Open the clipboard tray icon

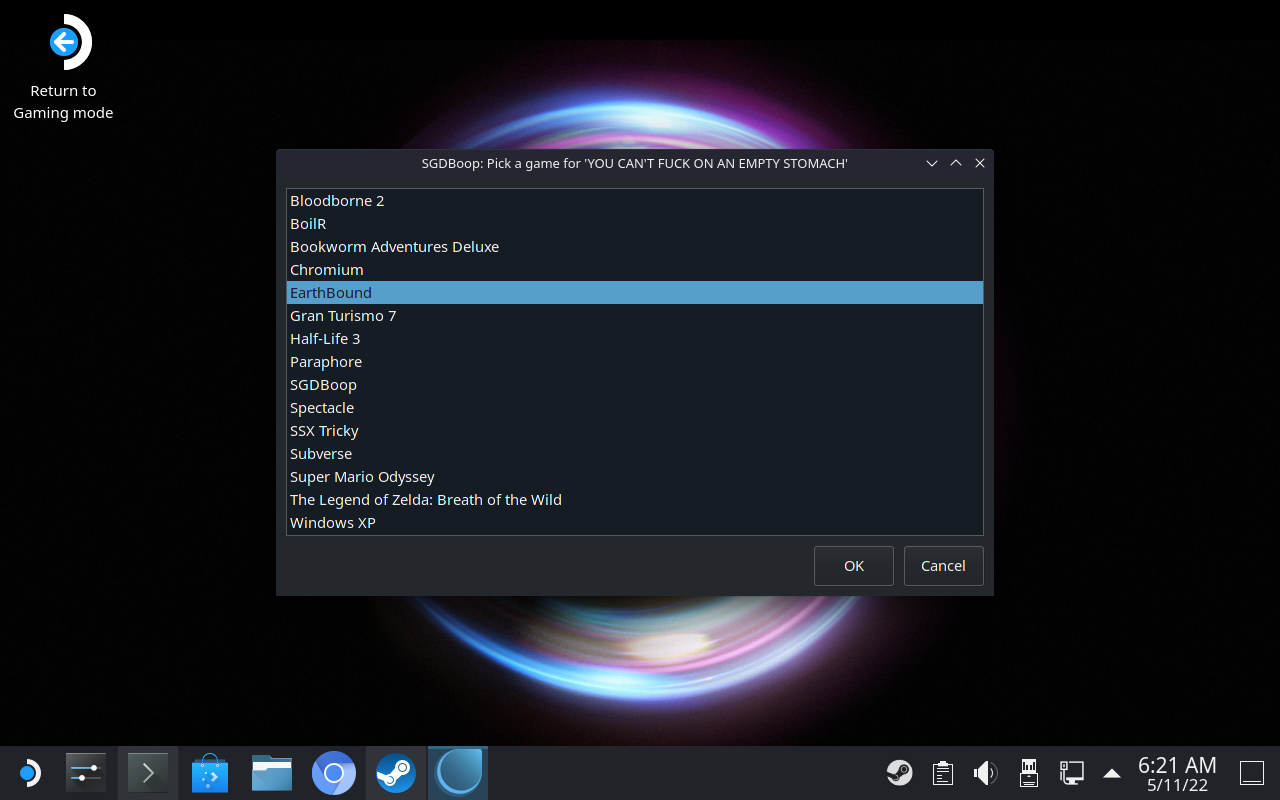(x=942, y=773)
